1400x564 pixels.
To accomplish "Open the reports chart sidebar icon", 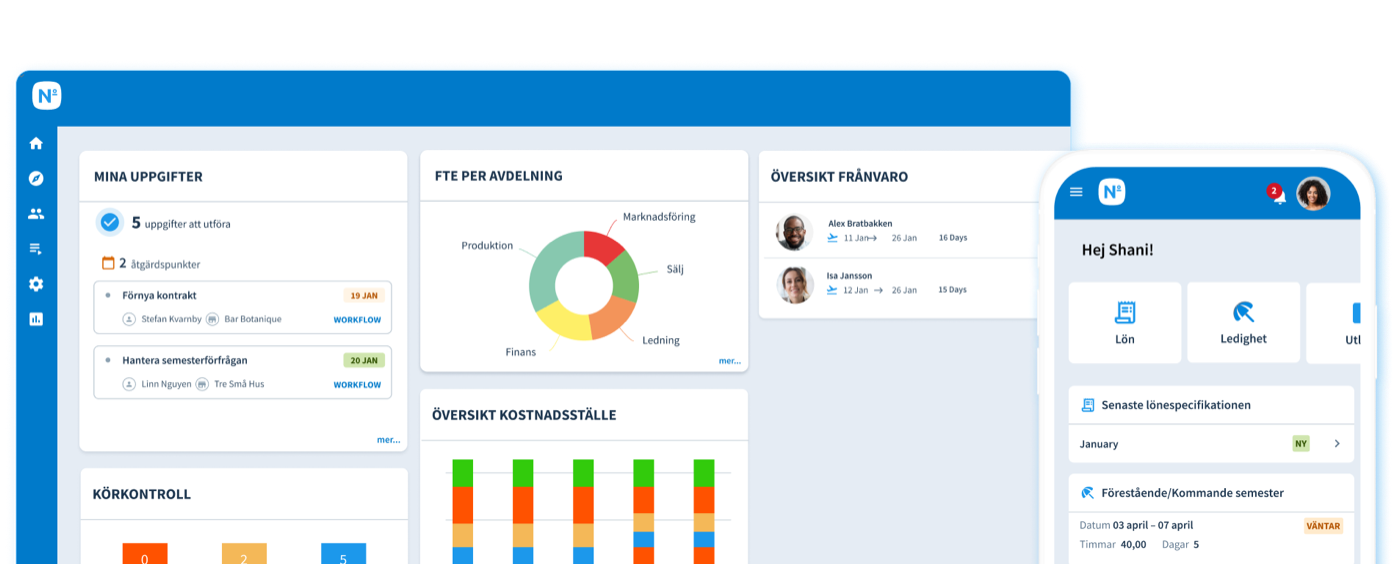I will pyautogui.click(x=36, y=319).
